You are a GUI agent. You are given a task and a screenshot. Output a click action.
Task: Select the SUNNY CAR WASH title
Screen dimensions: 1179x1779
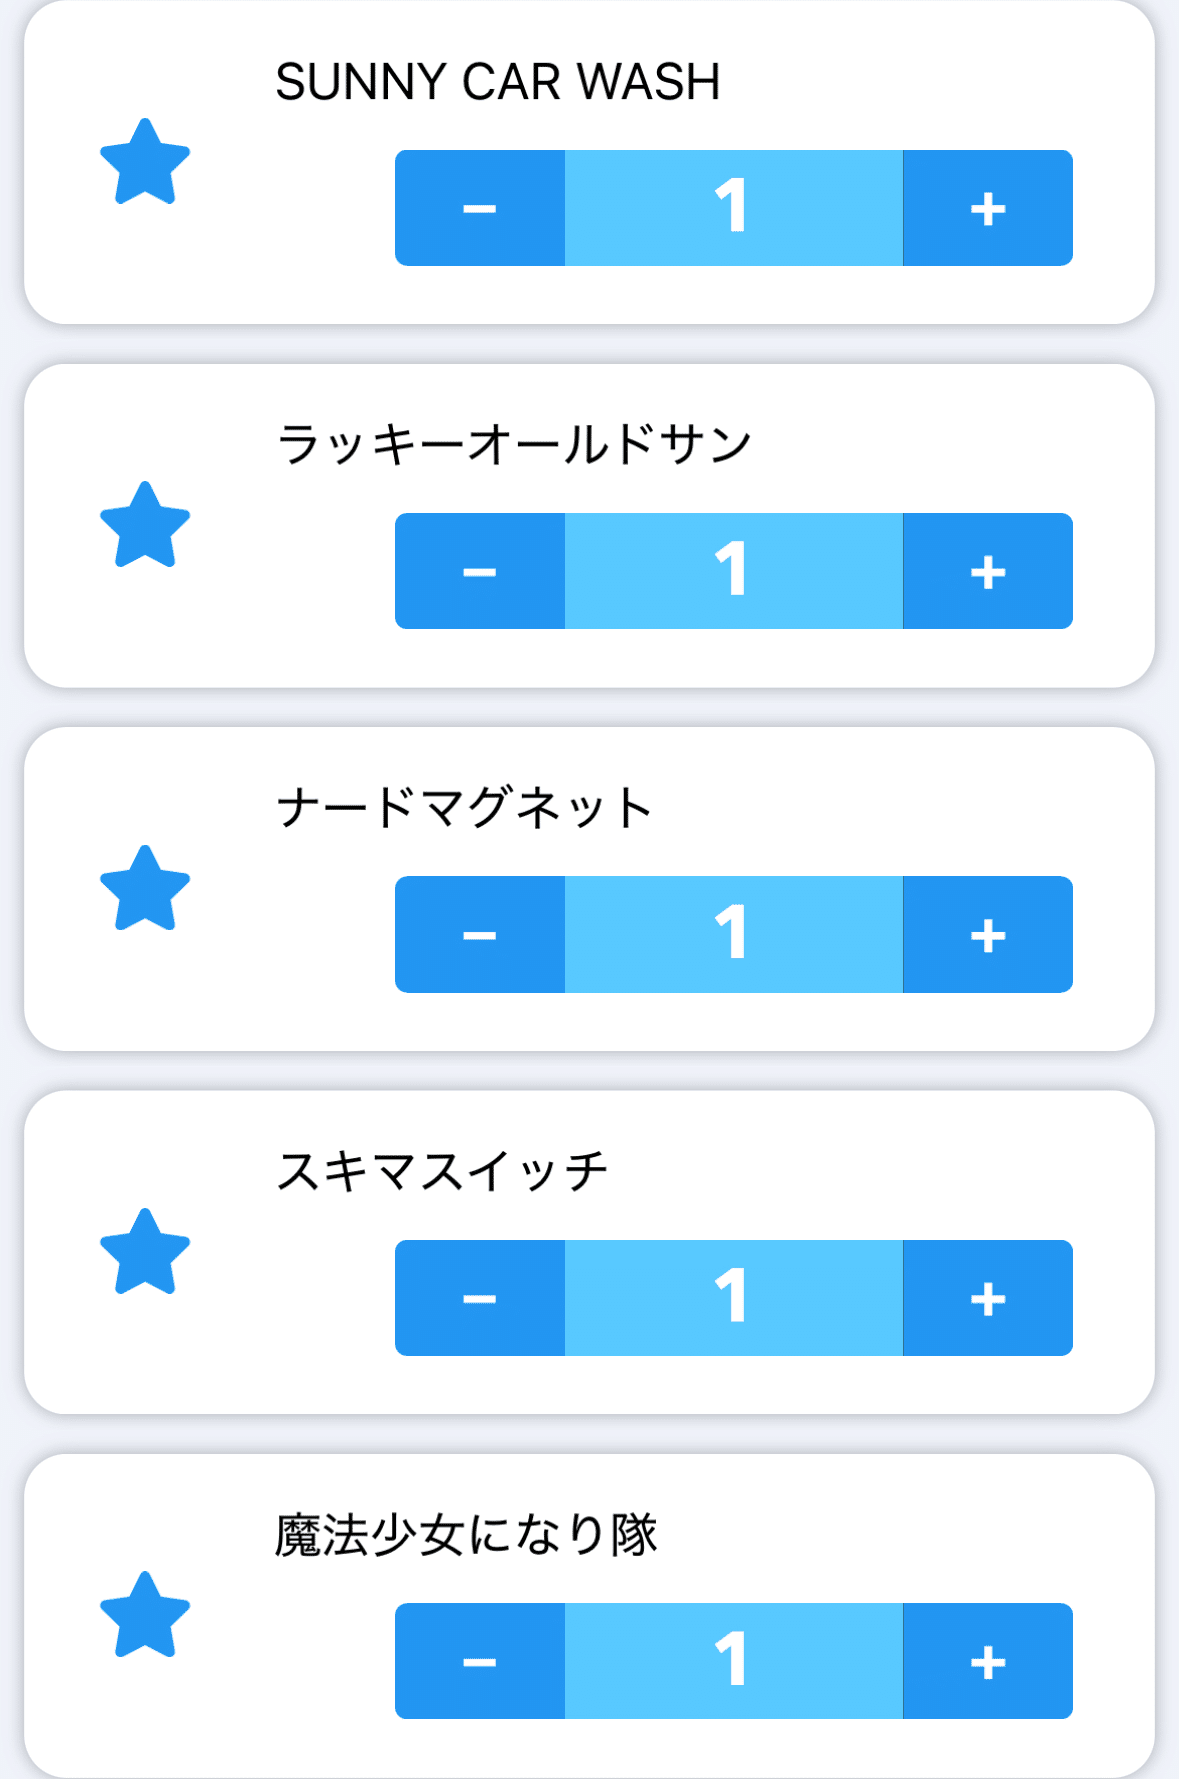[497, 82]
